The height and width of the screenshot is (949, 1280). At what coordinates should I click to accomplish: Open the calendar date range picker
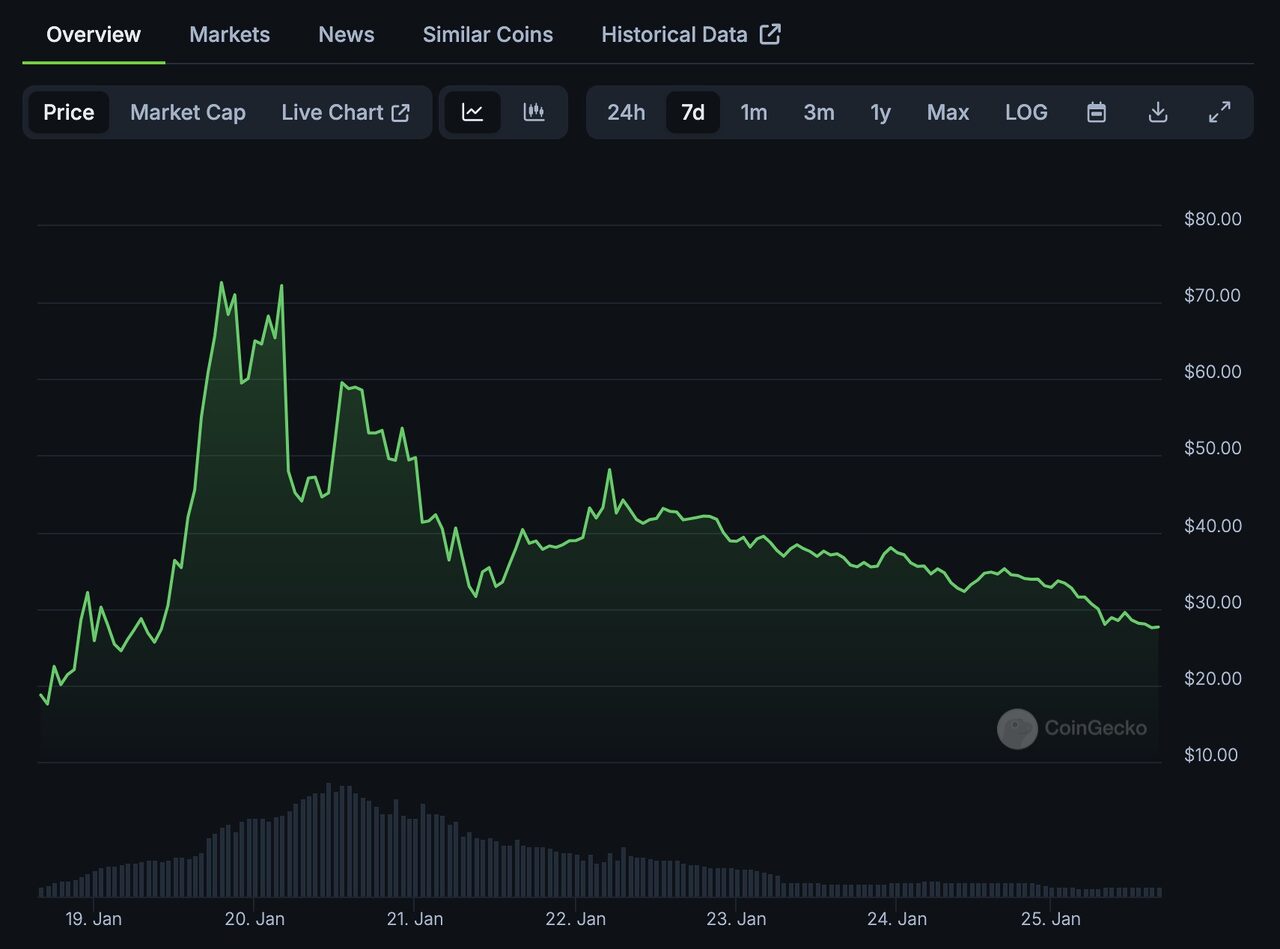point(1096,112)
